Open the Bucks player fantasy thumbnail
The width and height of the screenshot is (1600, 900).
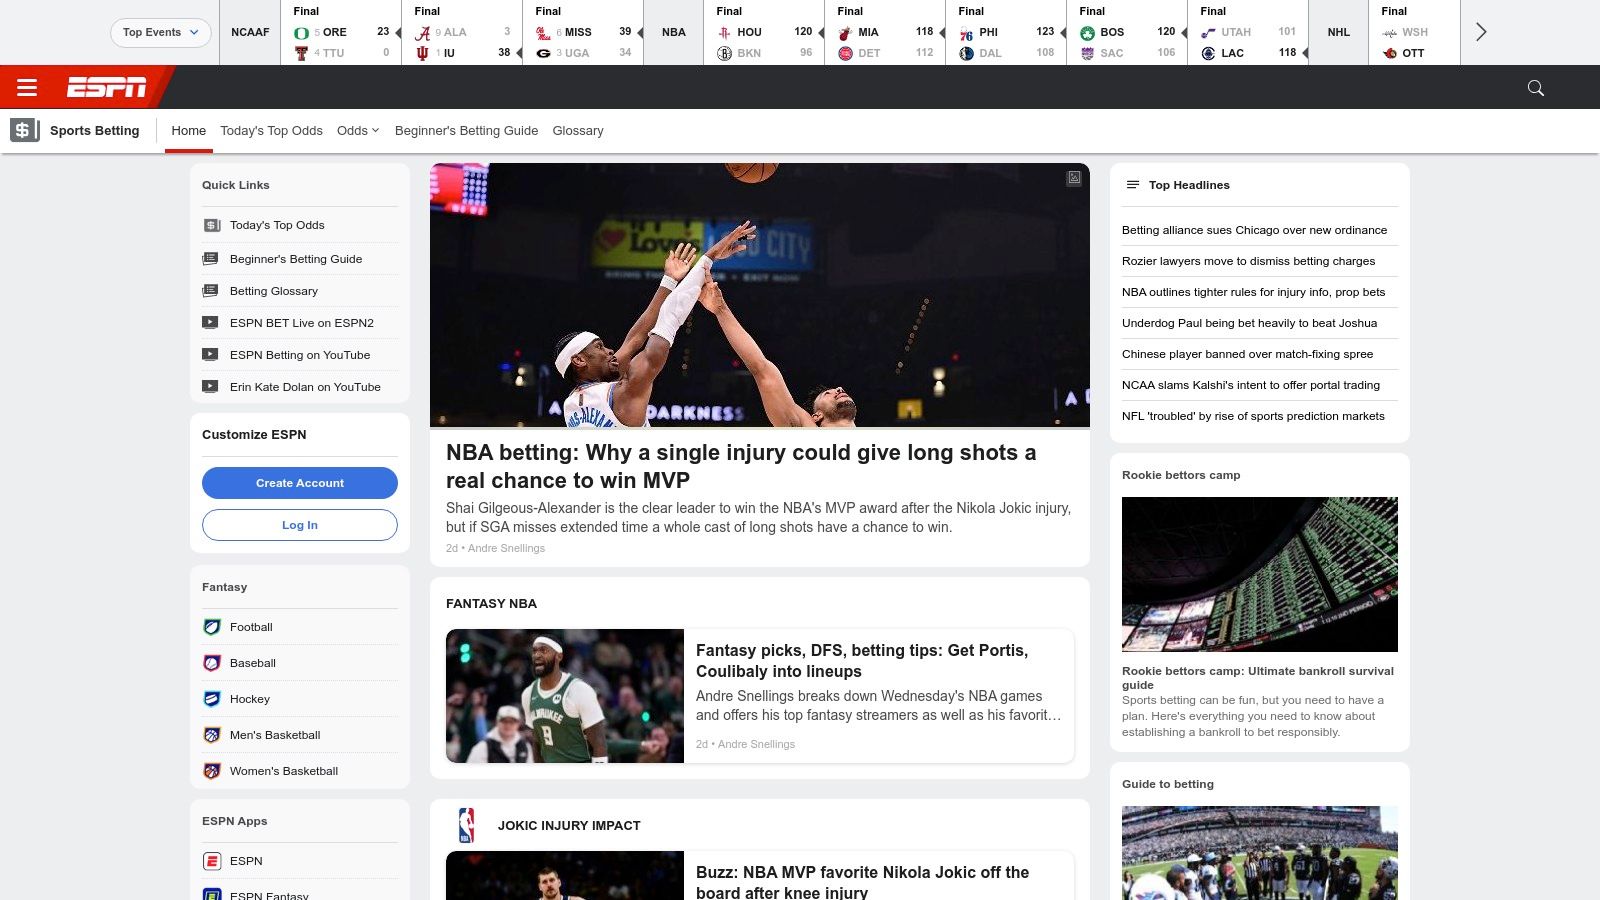click(565, 696)
